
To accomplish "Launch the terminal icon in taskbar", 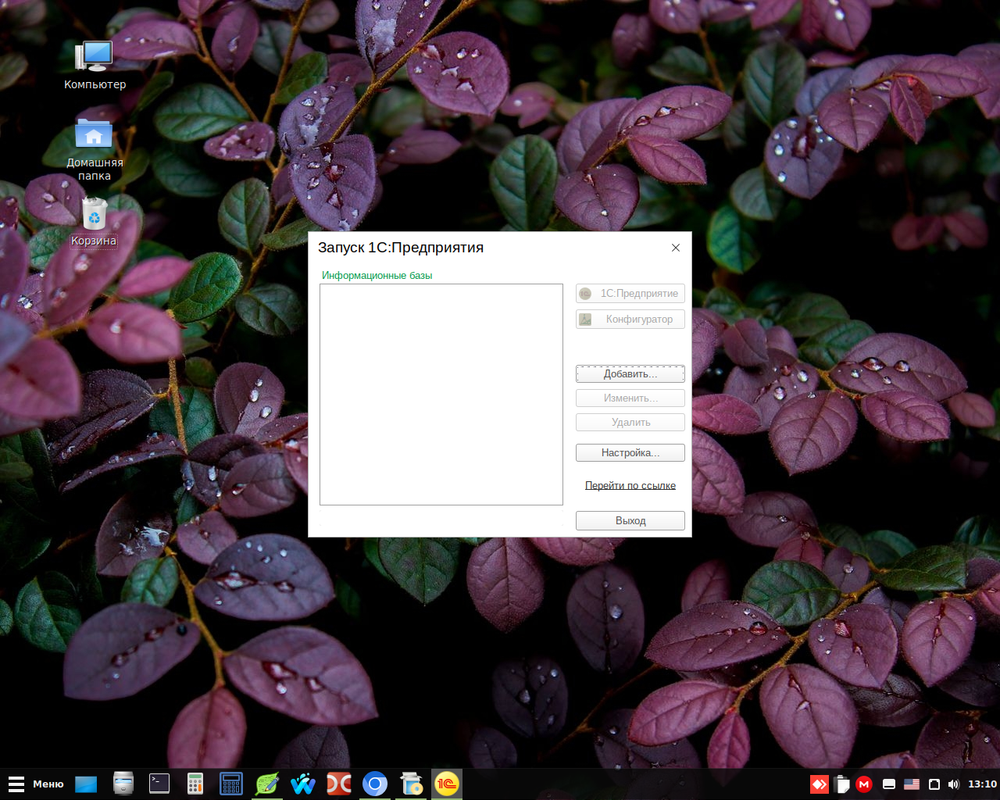I will click(x=159, y=784).
